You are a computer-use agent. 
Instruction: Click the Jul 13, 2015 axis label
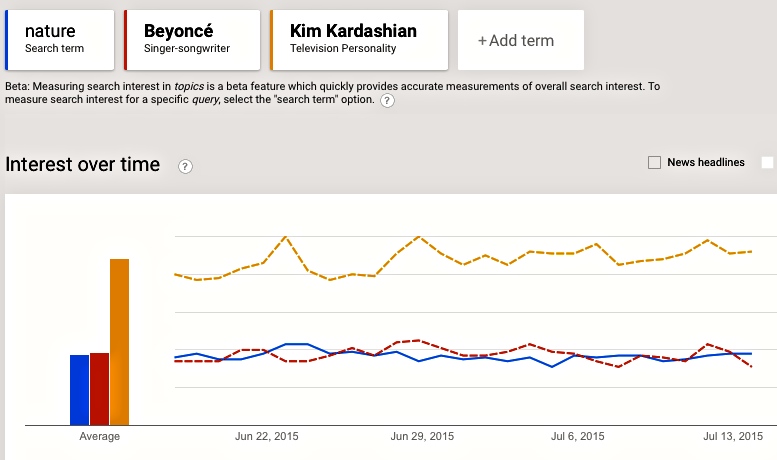(x=733, y=436)
